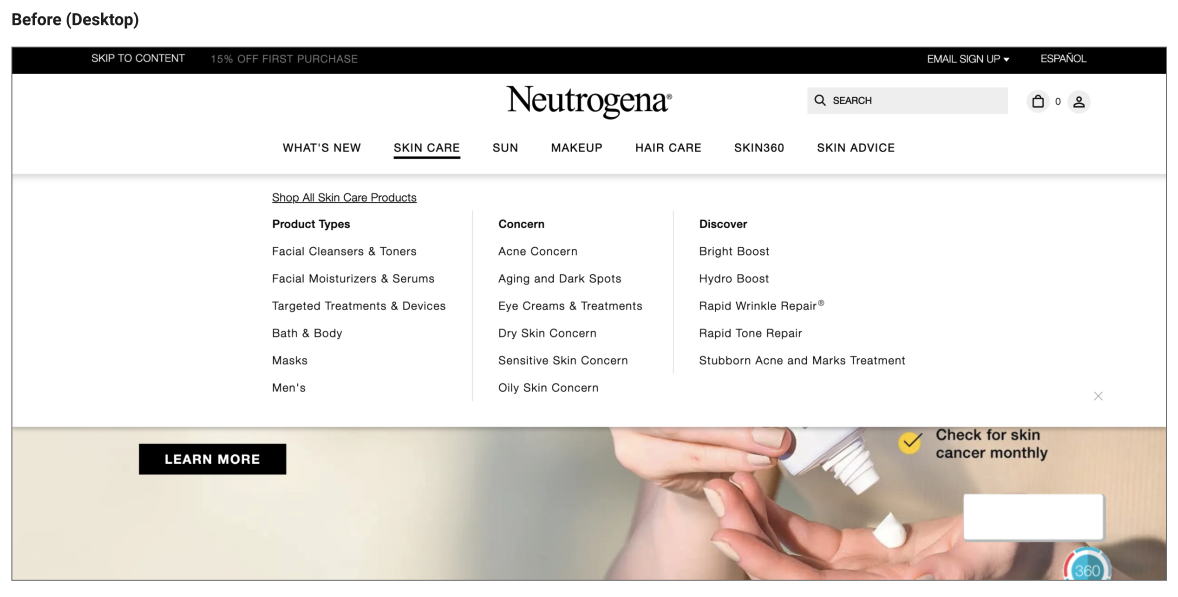Choose Eye Creams & Treatments
Viewport: 1178px width, 597px height.
[x=570, y=306]
